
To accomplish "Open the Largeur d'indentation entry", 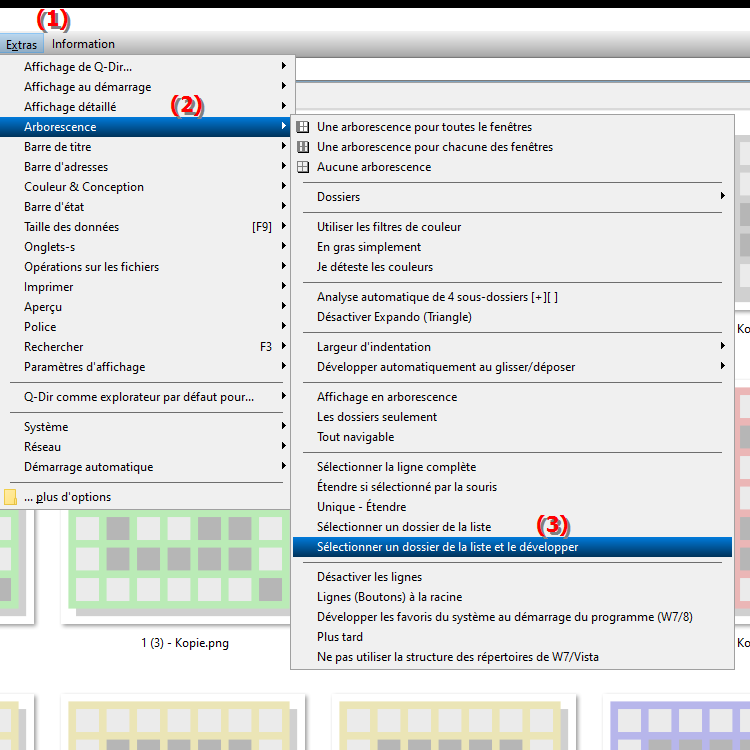I will click(x=512, y=347).
